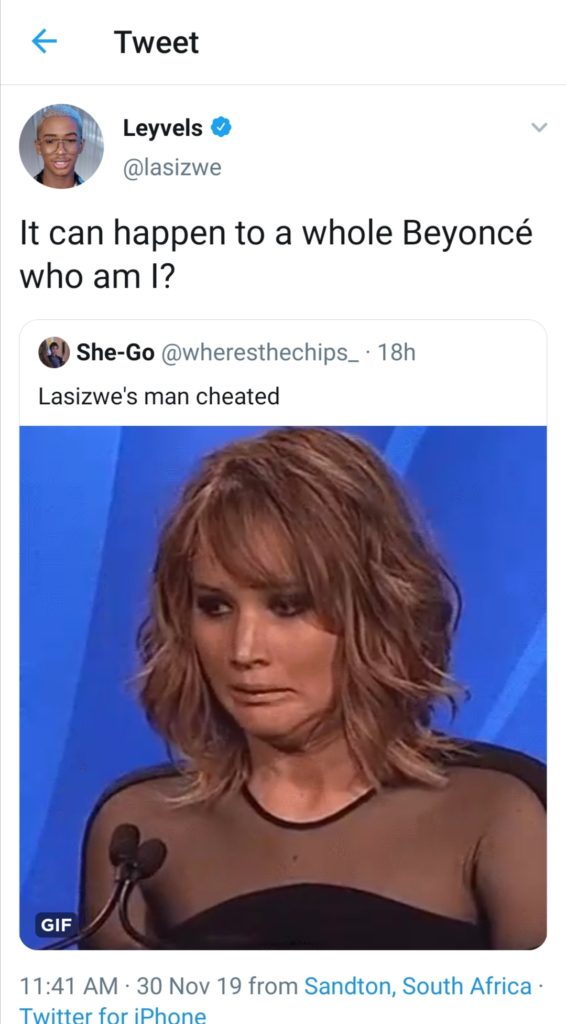Viewport: 566px width, 1024px height.
Task: Open She-Go's small avatar
Action: point(54,353)
